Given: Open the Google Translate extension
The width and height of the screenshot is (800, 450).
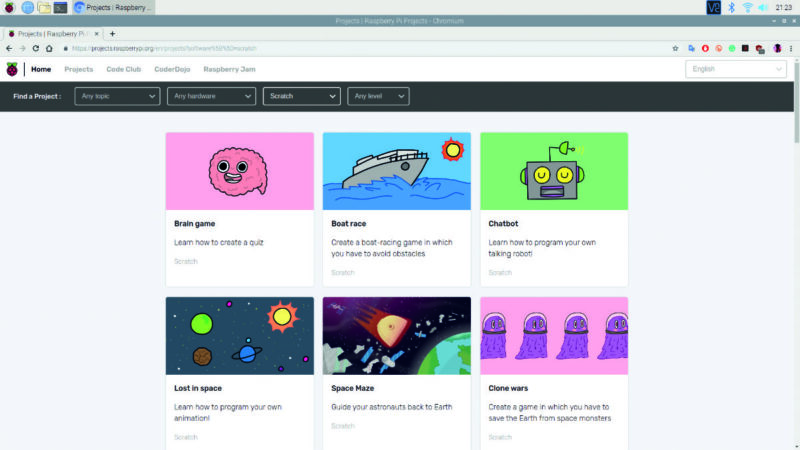Looking at the screenshot, I should [x=691, y=48].
